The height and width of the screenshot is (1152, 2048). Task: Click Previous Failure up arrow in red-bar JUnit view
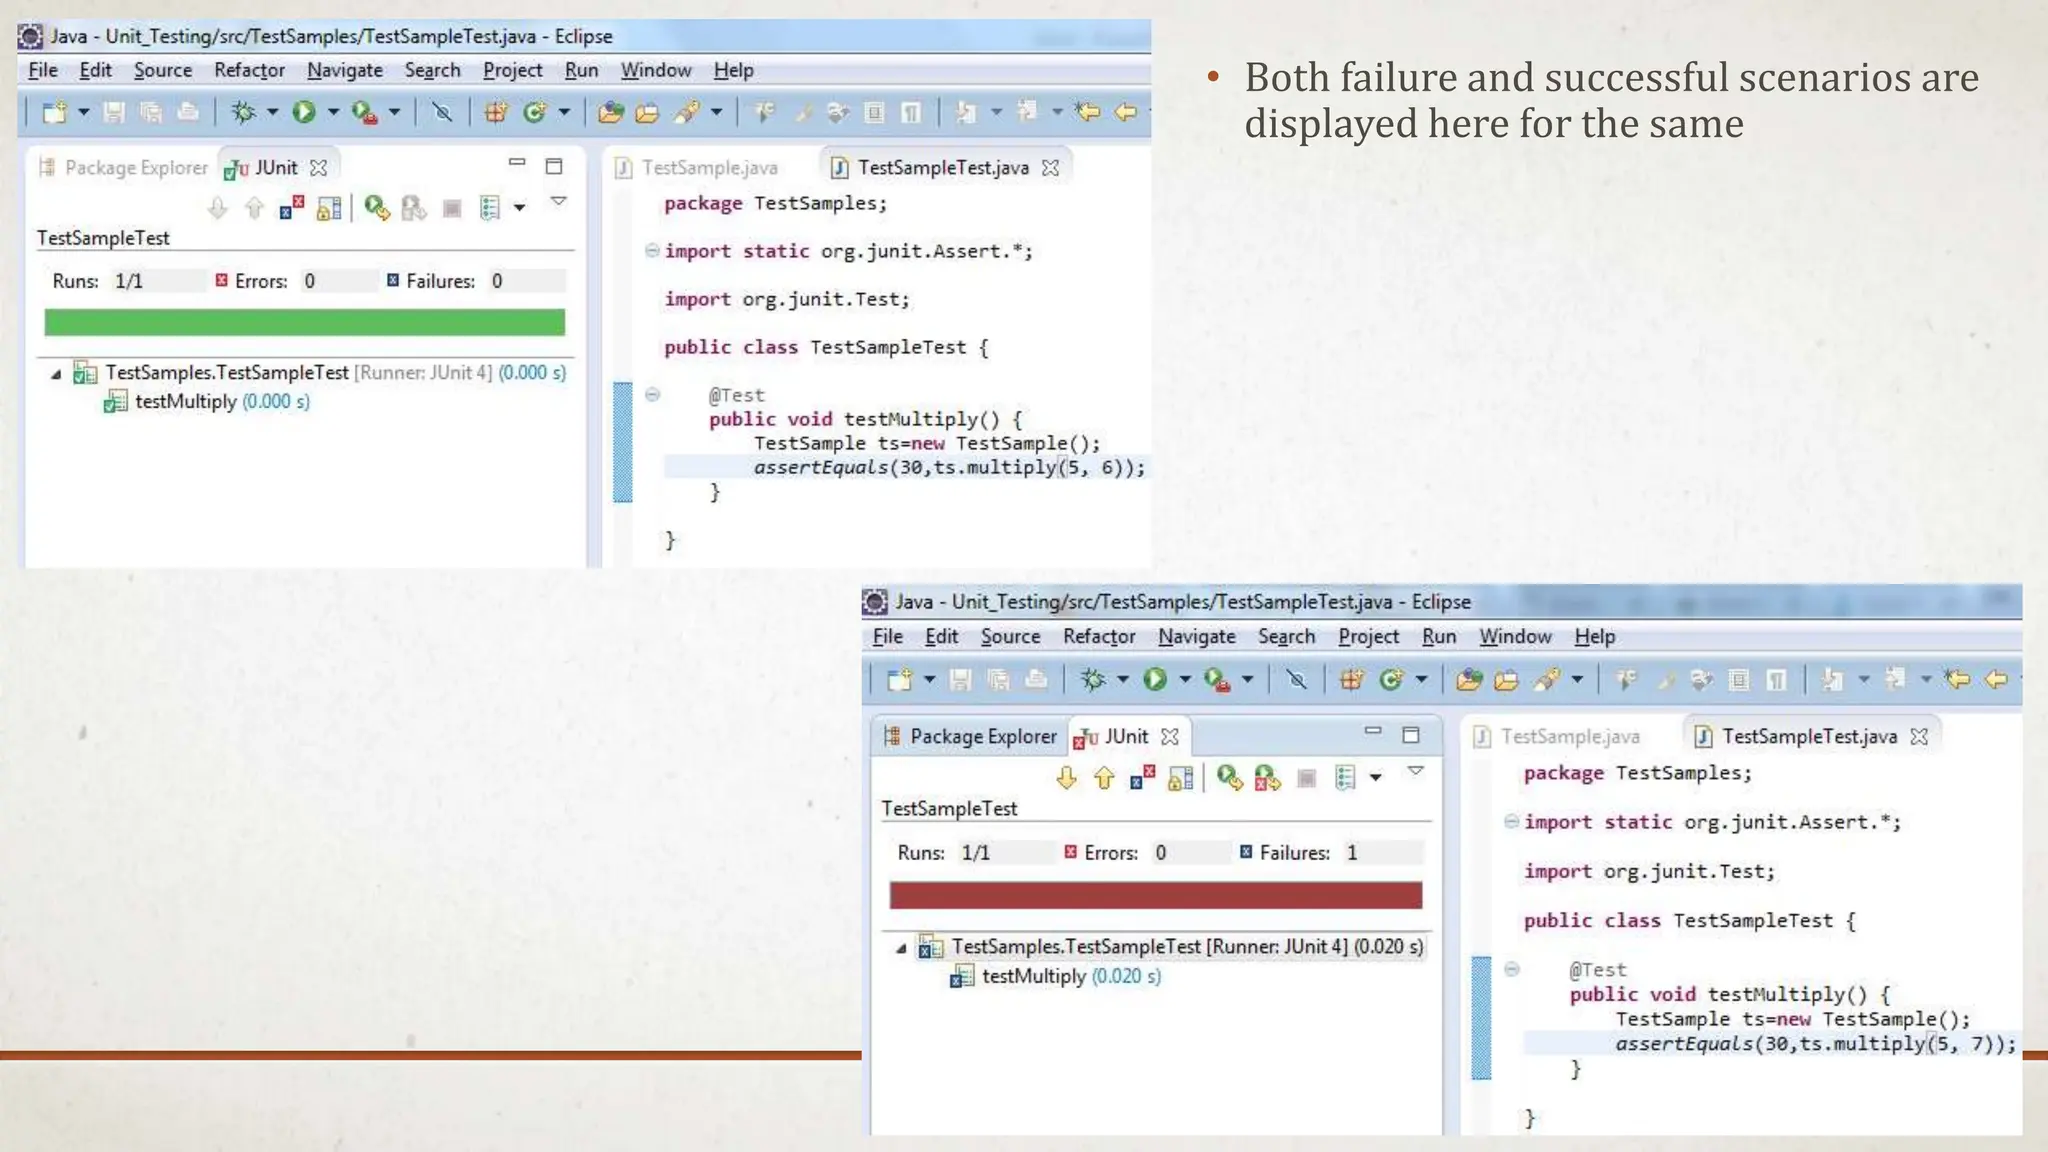[x=1104, y=778]
